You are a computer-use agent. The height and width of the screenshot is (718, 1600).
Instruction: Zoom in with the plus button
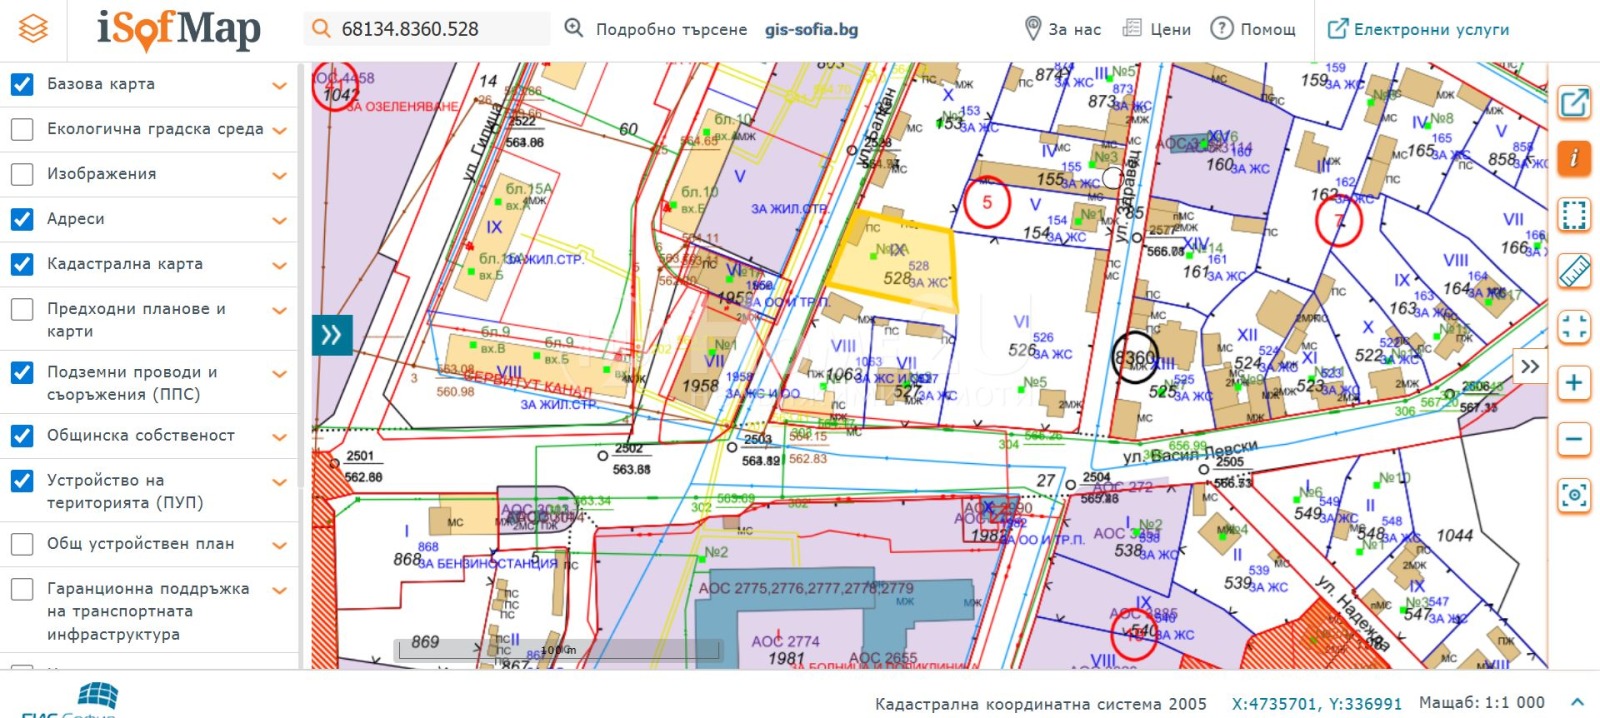tap(1574, 383)
